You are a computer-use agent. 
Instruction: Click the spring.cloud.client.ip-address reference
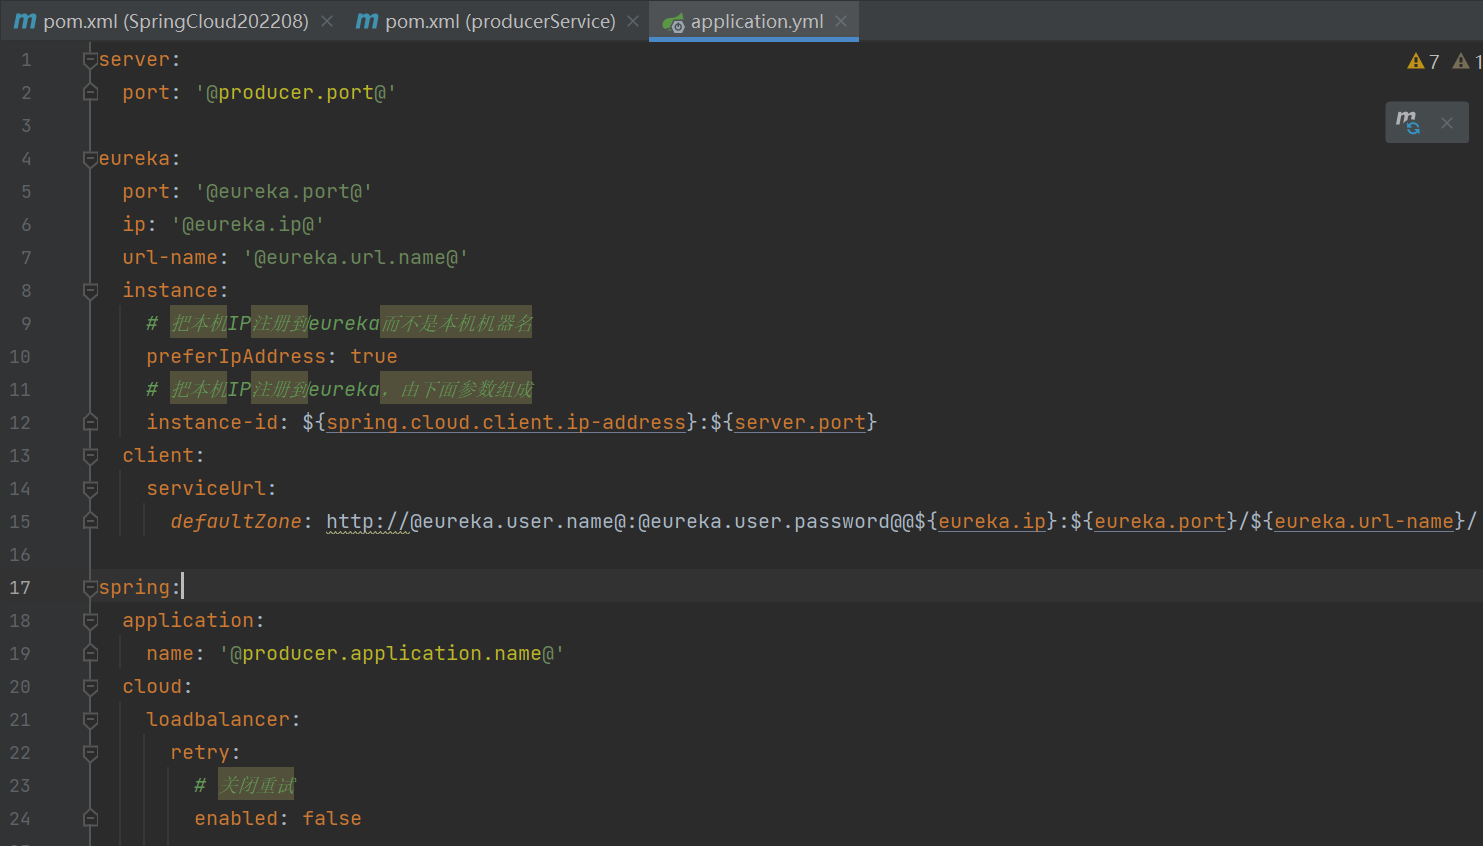tap(506, 423)
